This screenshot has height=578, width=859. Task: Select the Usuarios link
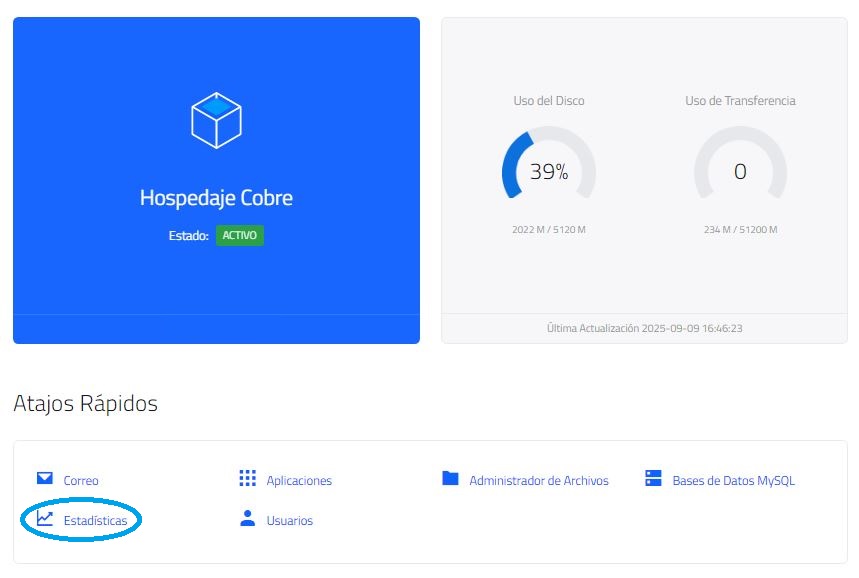click(290, 521)
